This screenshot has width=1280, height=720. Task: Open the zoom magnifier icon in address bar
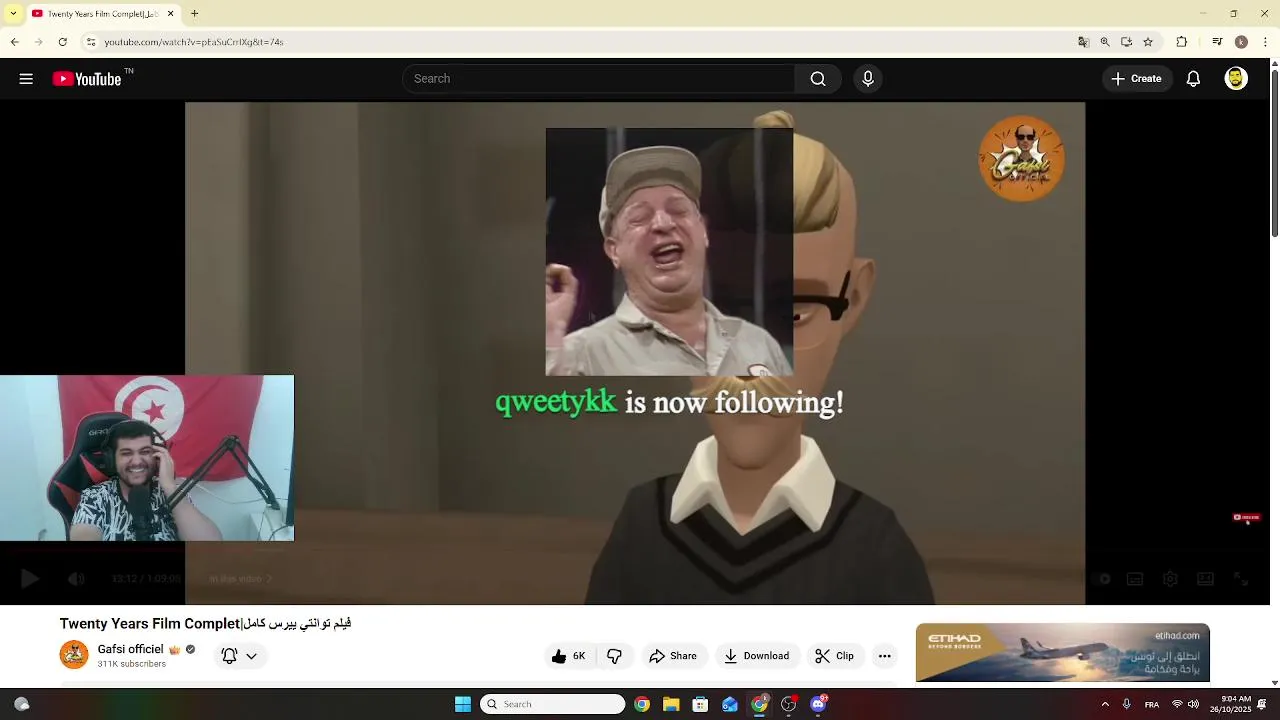[x=1105, y=42]
